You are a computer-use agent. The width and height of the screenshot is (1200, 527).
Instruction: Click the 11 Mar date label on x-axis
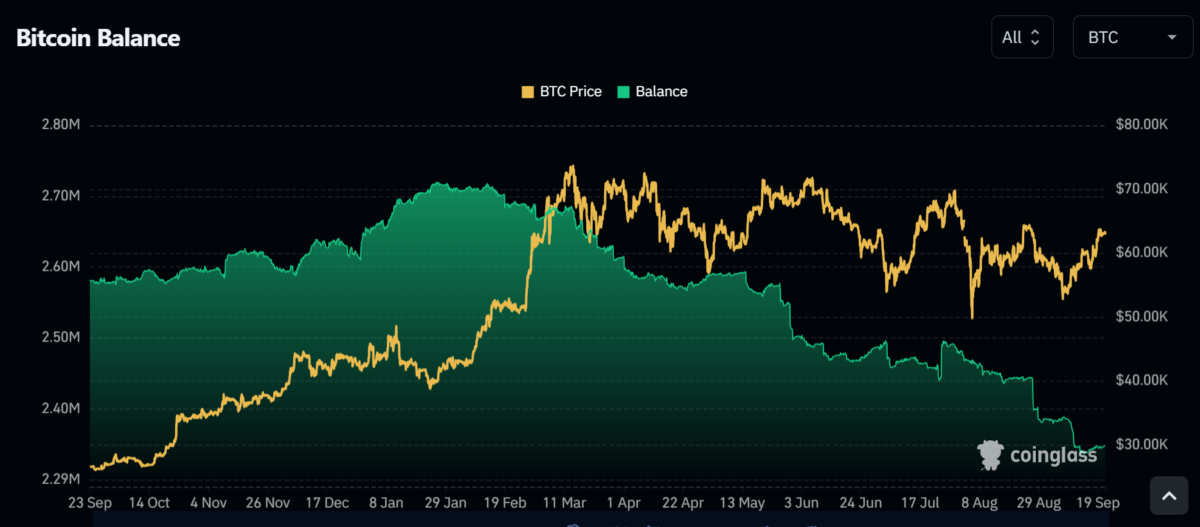[564, 503]
